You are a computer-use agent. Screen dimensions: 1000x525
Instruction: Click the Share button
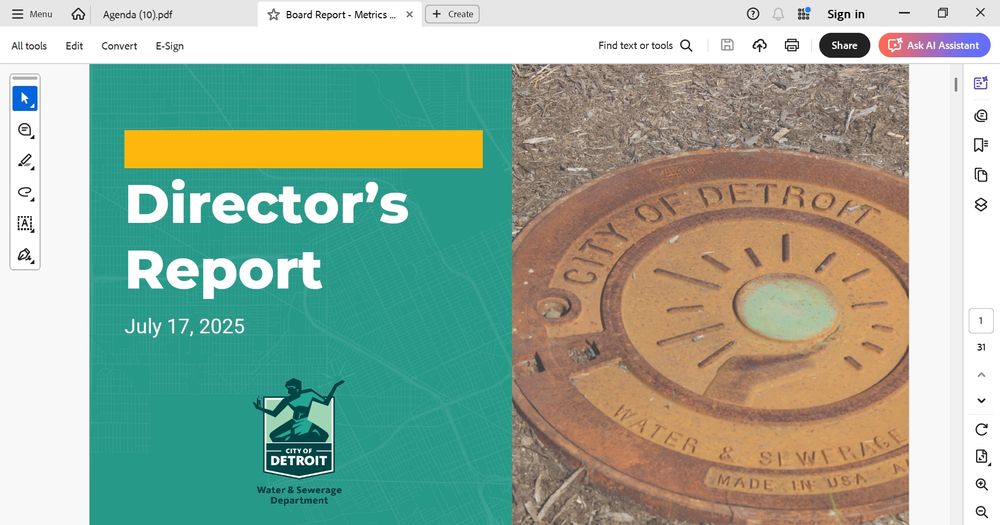click(x=844, y=45)
